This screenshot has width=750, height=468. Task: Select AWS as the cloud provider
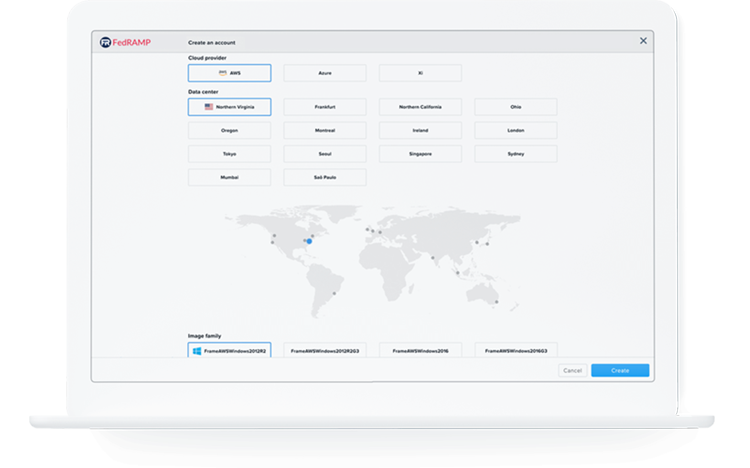(229, 73)
